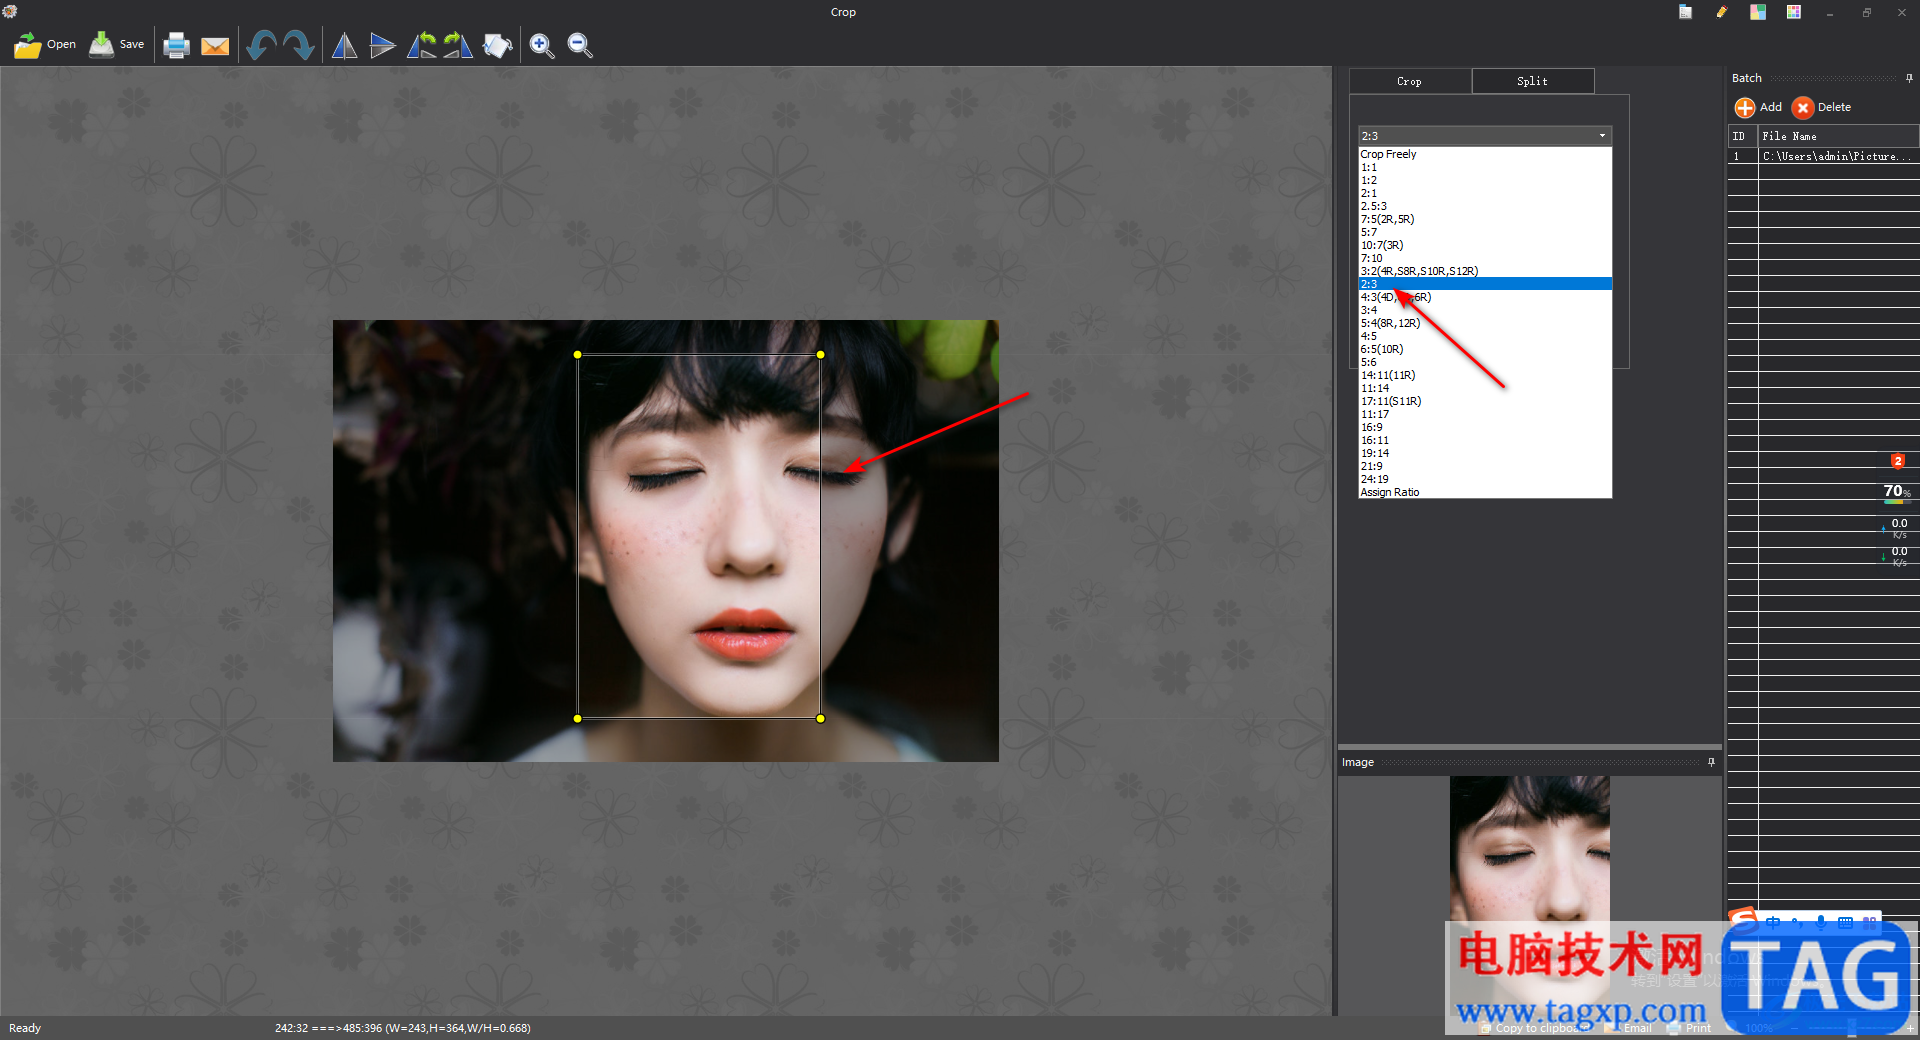
Task: Click the ID column header
Action: coord(1743,136)
